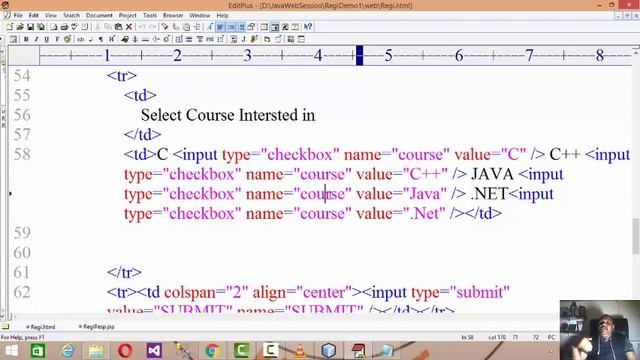Open the Search menu

coord(71,16)
